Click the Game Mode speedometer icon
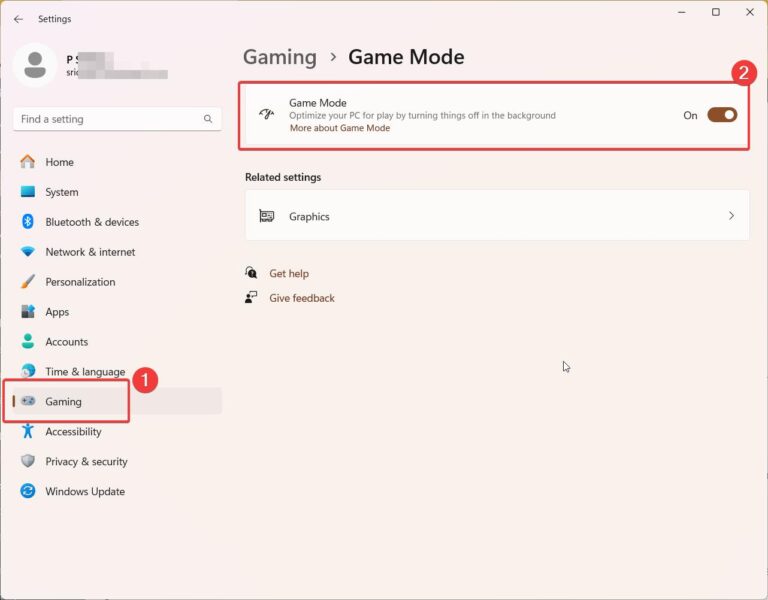 266,115
